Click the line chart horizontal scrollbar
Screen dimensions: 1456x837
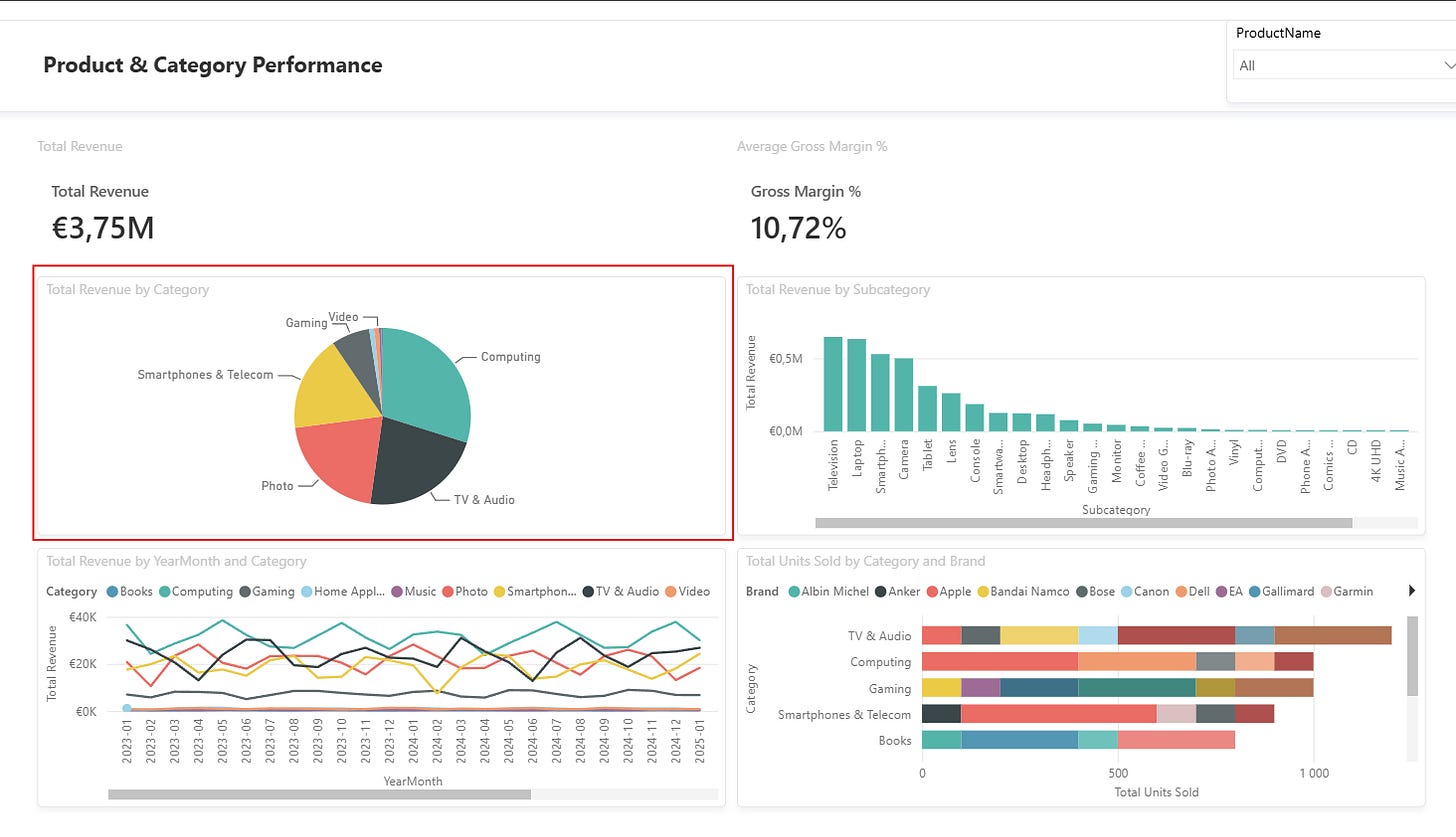(x=319, y=794)
